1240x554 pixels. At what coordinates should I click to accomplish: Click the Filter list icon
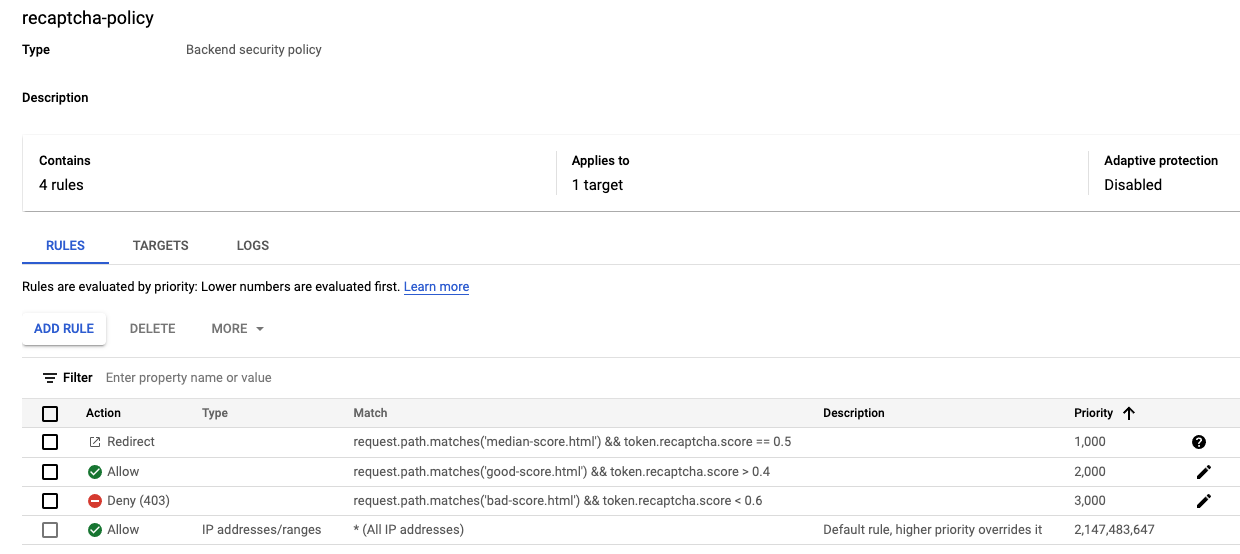coord(49,378)
